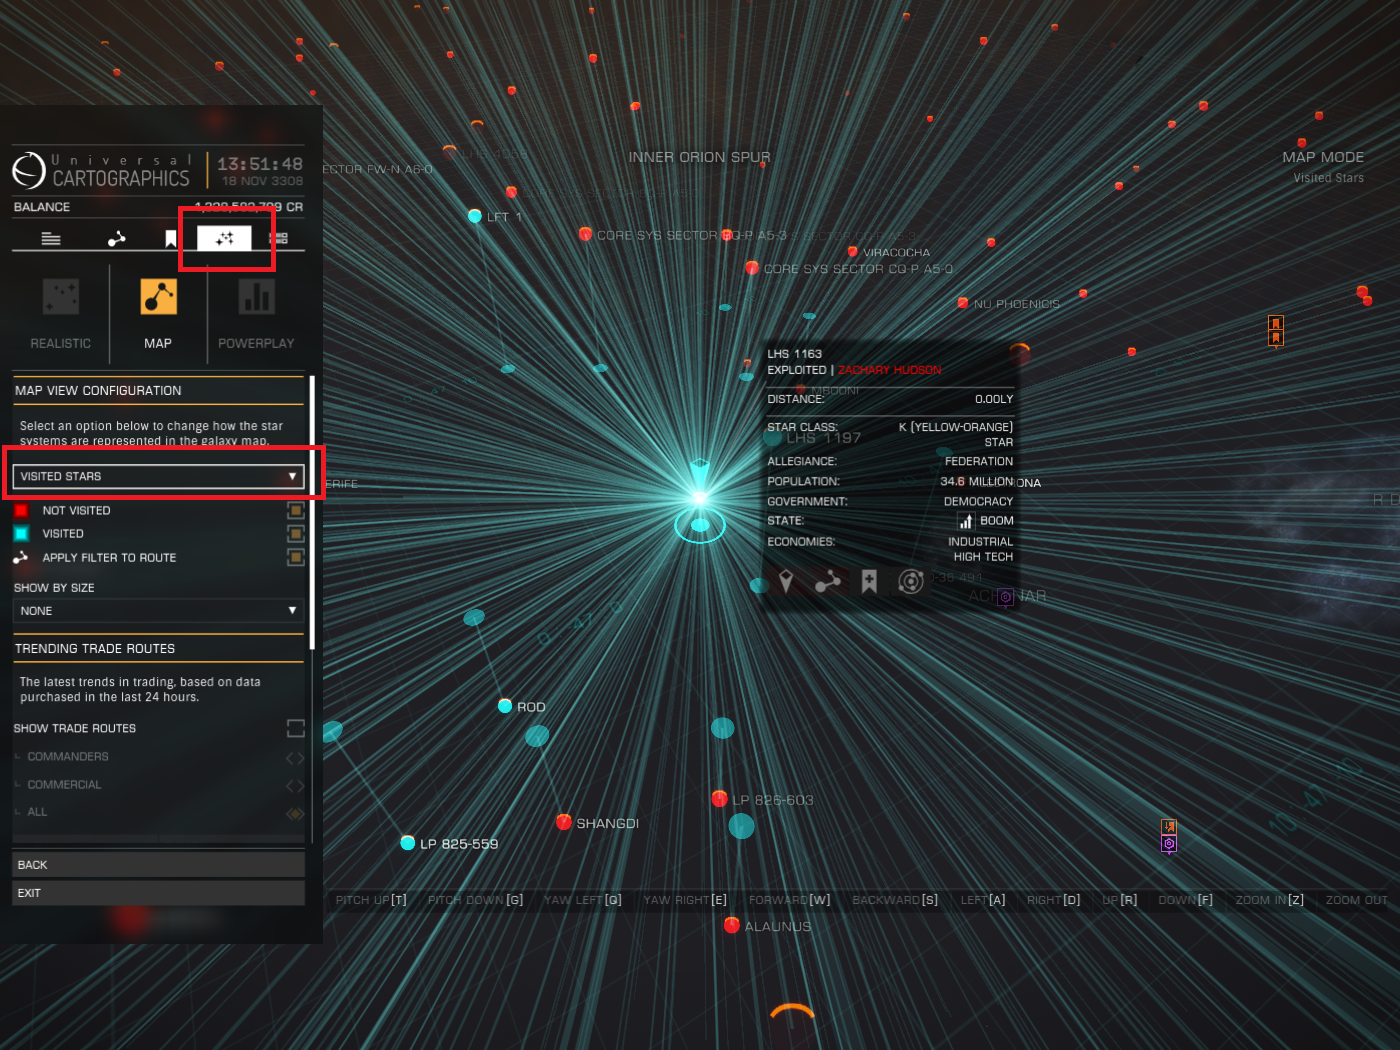This screenshot has height=1050, width=1400.
Task: Select the Realistic view mode icon
Action: (60, 297)
